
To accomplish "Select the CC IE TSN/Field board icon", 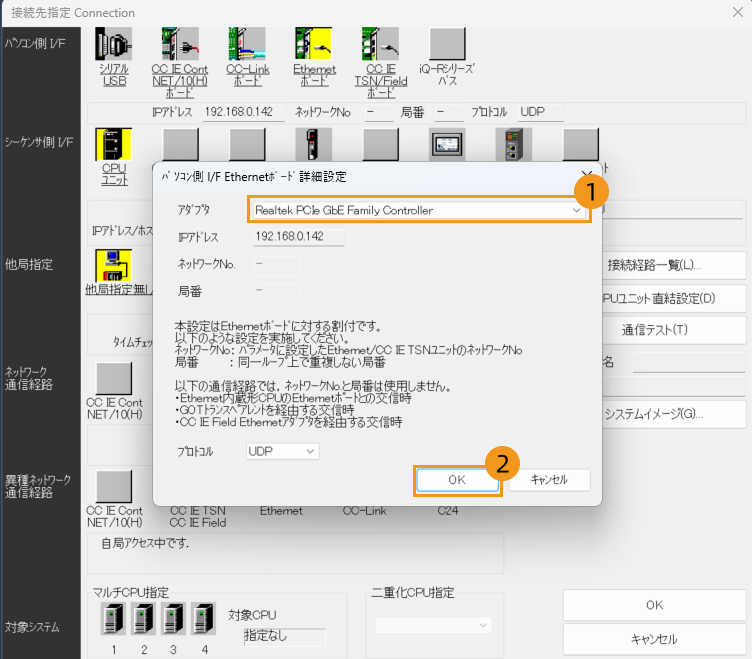I will point(380,44).
